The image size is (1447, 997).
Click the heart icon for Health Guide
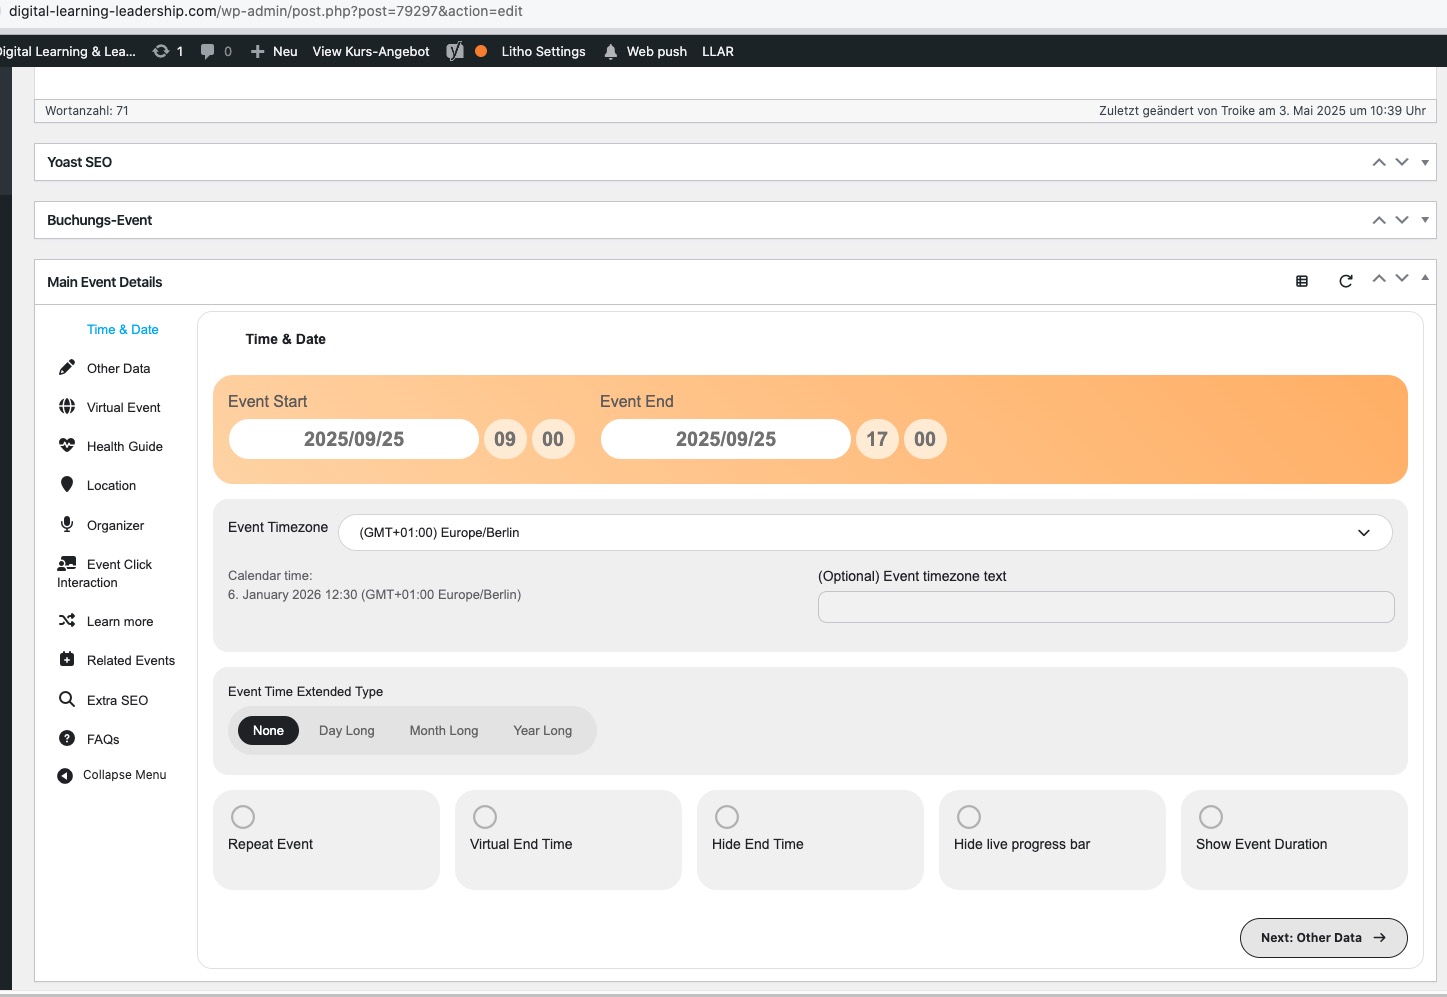tap(67, 446)
